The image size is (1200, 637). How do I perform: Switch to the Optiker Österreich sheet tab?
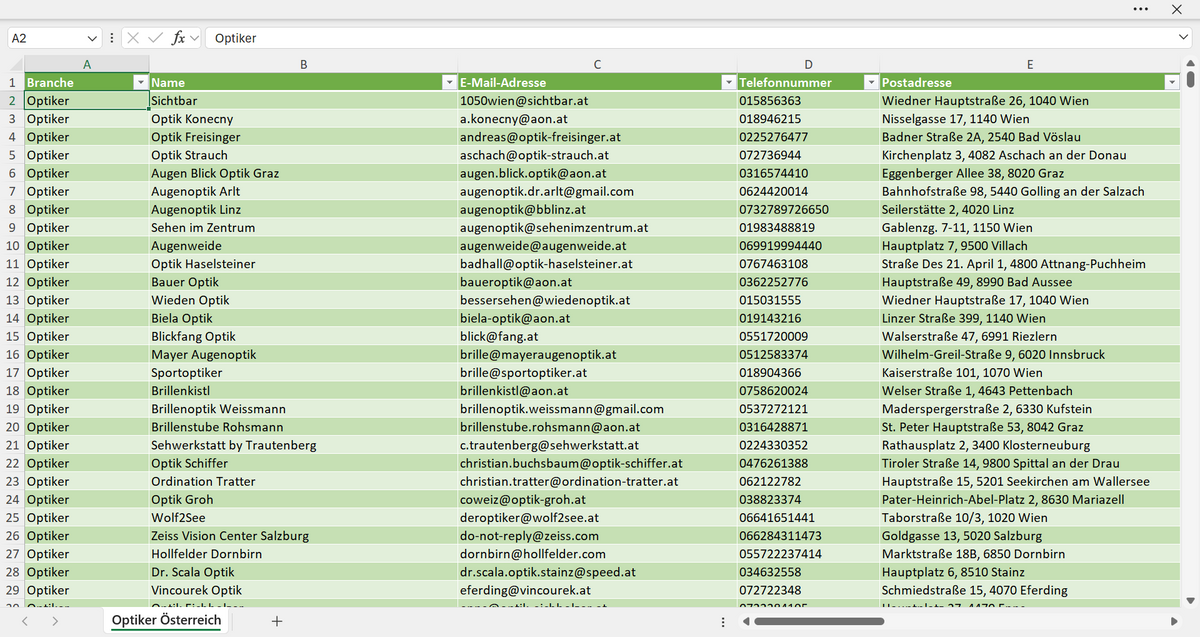(x=166, y=621)
